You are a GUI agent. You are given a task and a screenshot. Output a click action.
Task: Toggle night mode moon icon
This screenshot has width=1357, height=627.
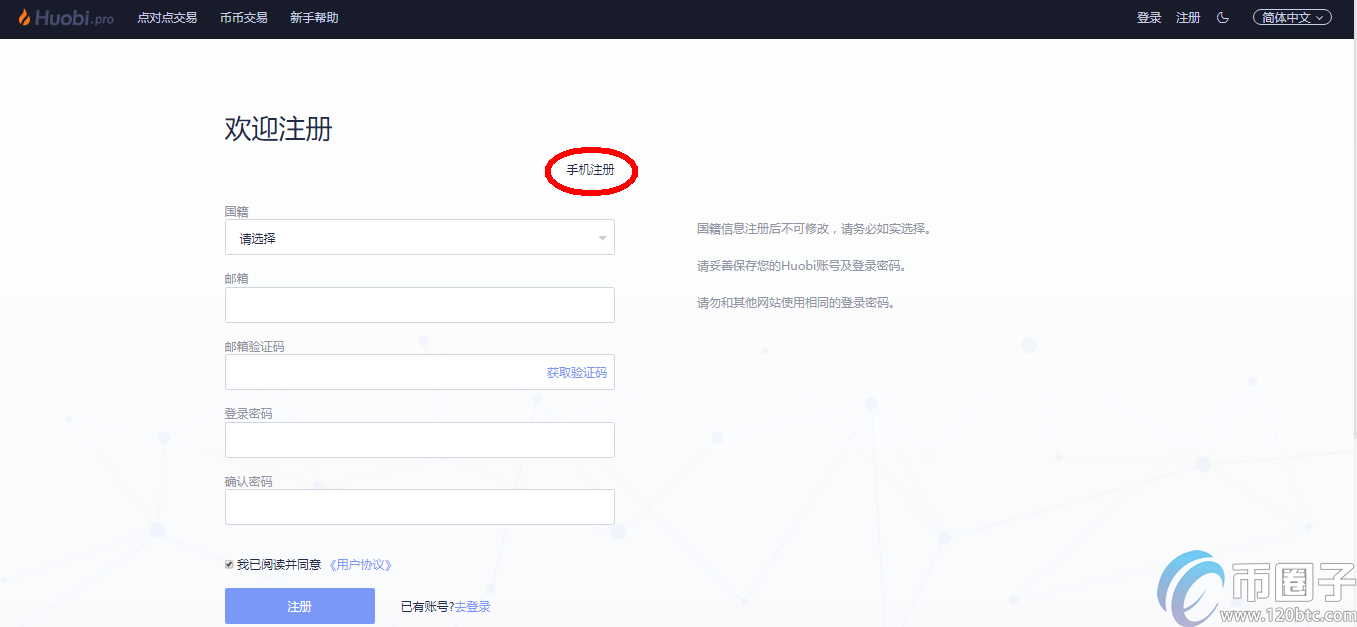pyautogui.click(x=1222, y=18)
